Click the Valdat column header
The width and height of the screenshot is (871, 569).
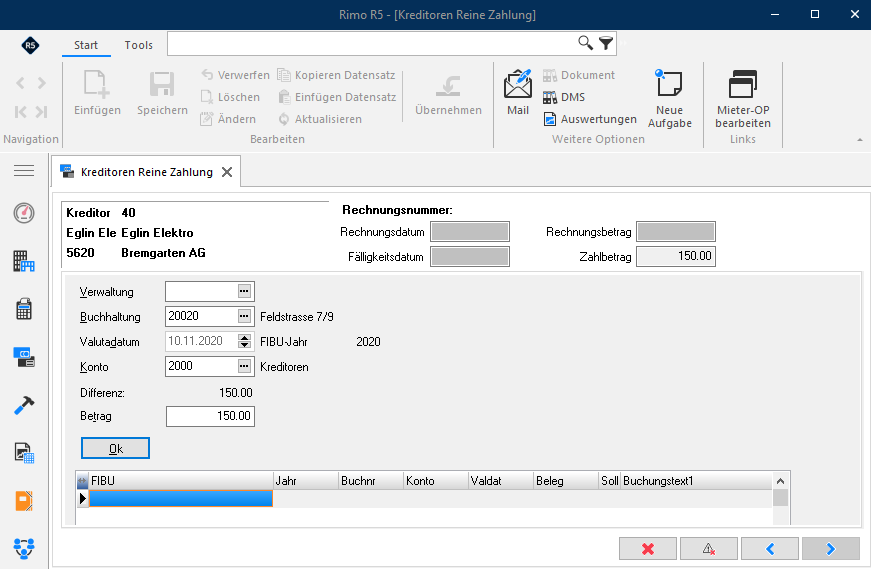501,481
